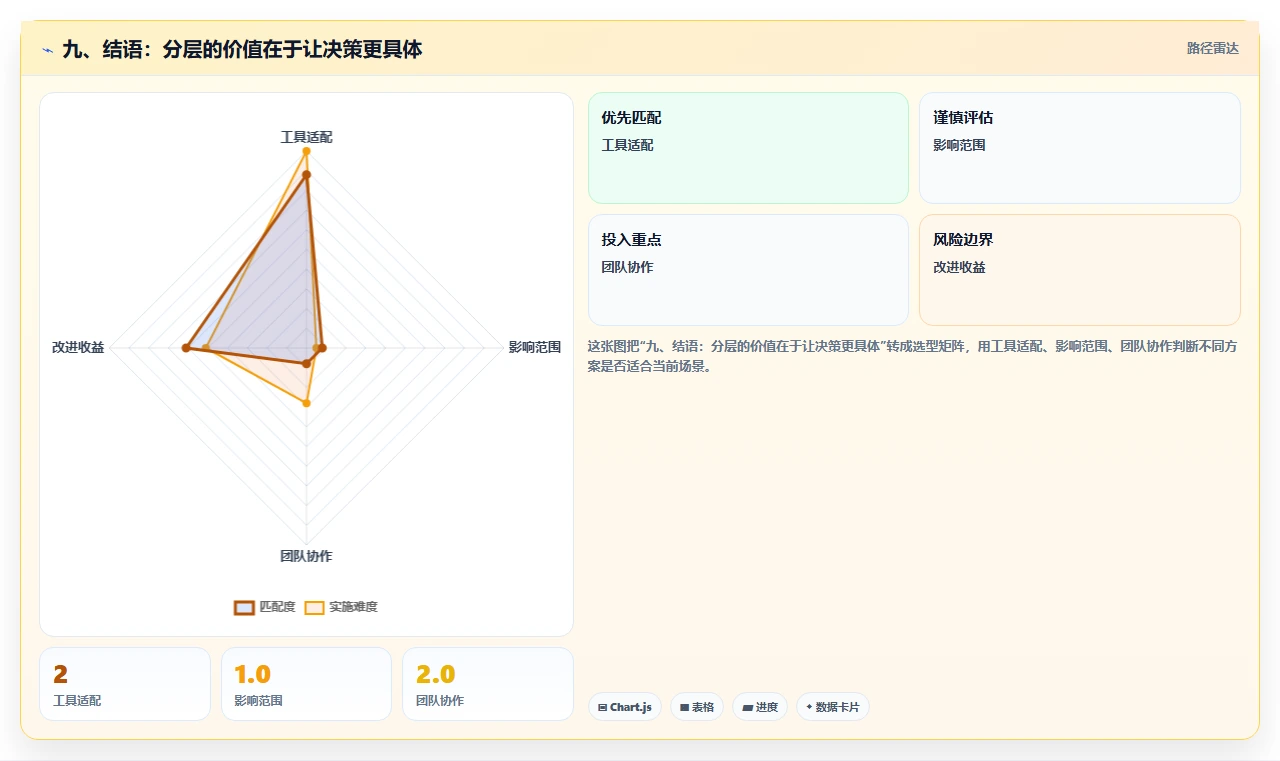Screen dimensions: 1280x761
Task: Click the 工具适配 radar axis label
Action: pos(306,137)
